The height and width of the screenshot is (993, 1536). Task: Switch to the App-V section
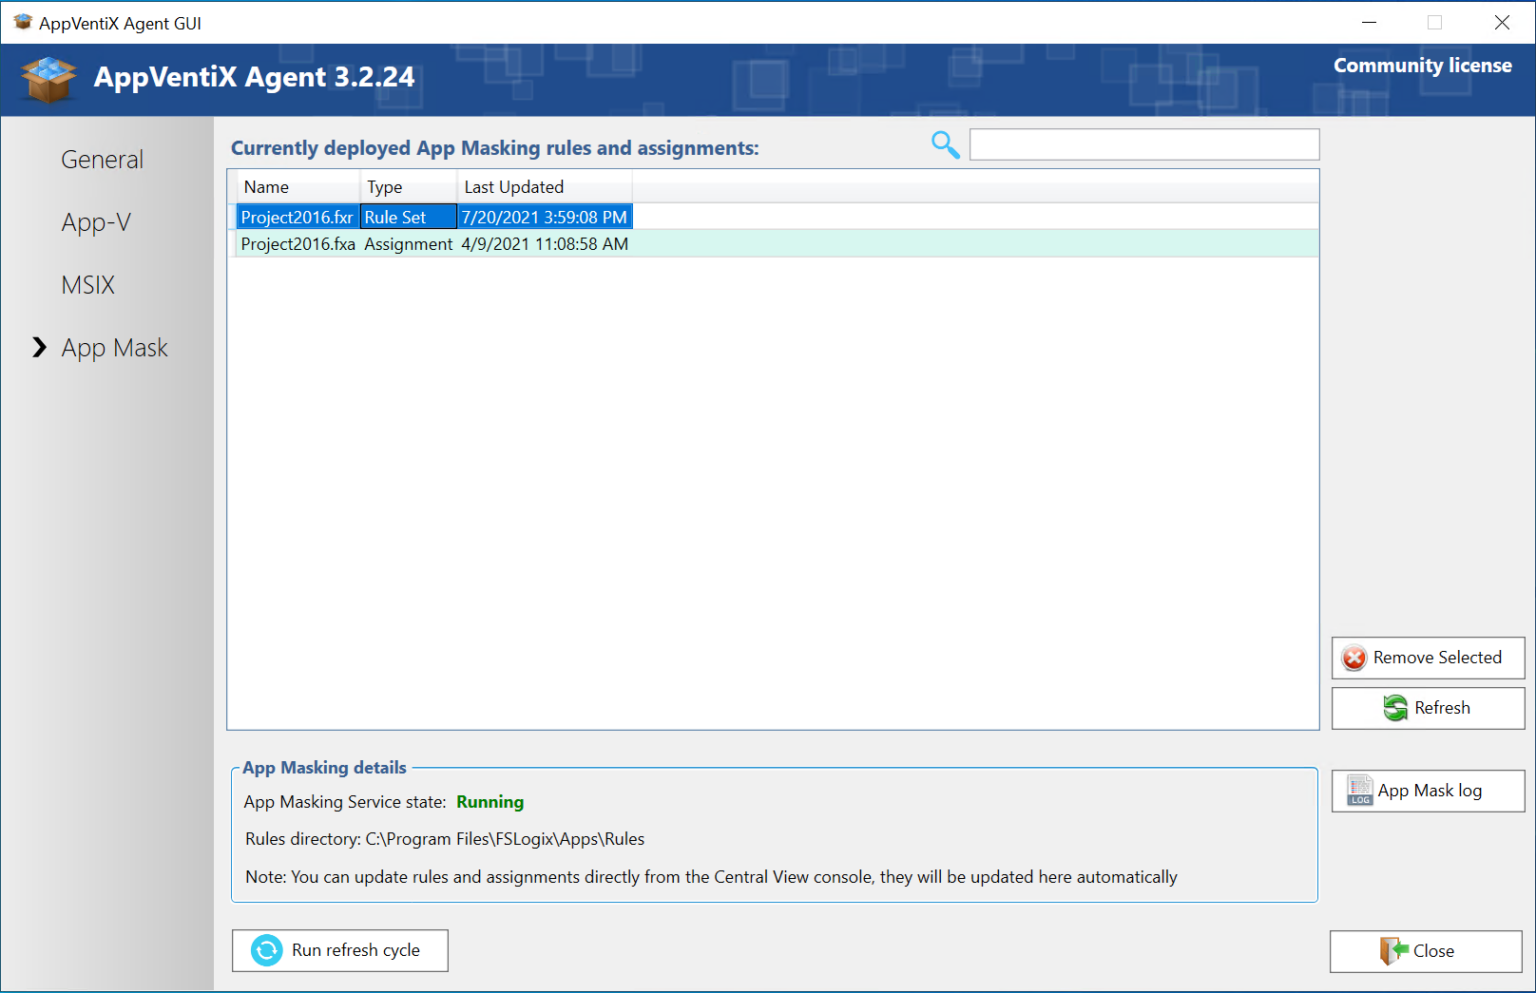[x=96, y=222]
